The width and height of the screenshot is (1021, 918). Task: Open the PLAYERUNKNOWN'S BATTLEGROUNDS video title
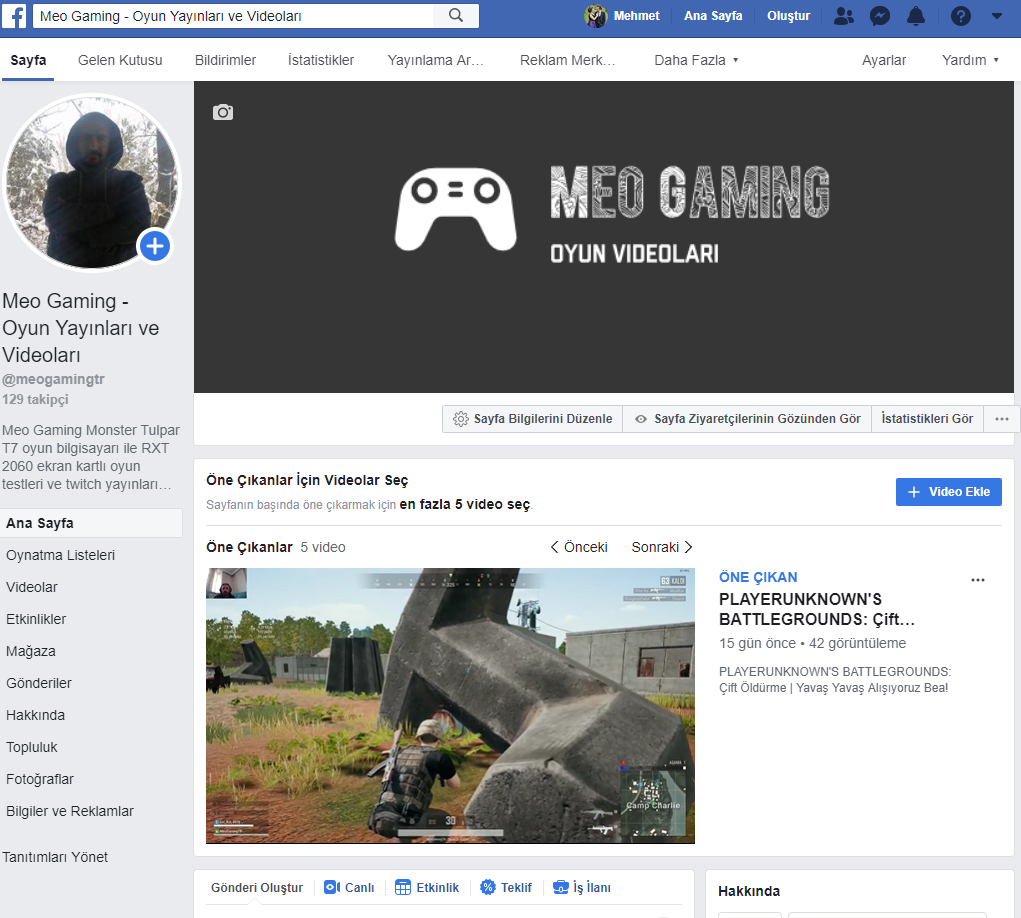pos(816,609)
